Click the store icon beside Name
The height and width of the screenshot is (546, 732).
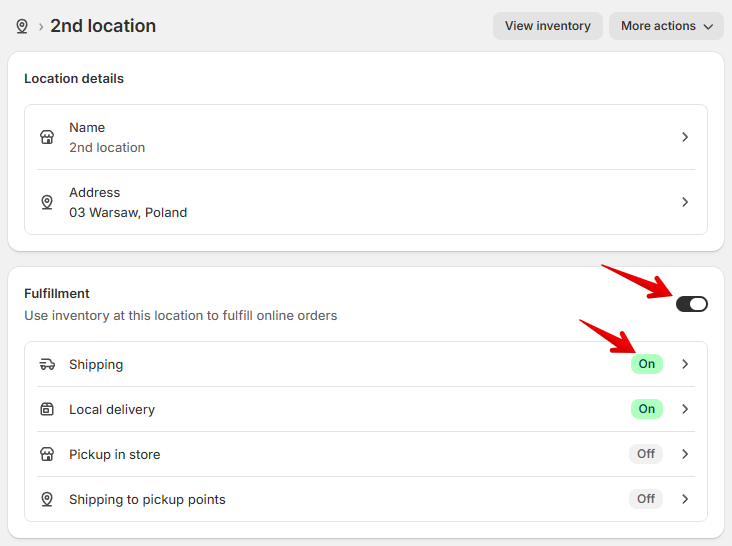(47, 137)
